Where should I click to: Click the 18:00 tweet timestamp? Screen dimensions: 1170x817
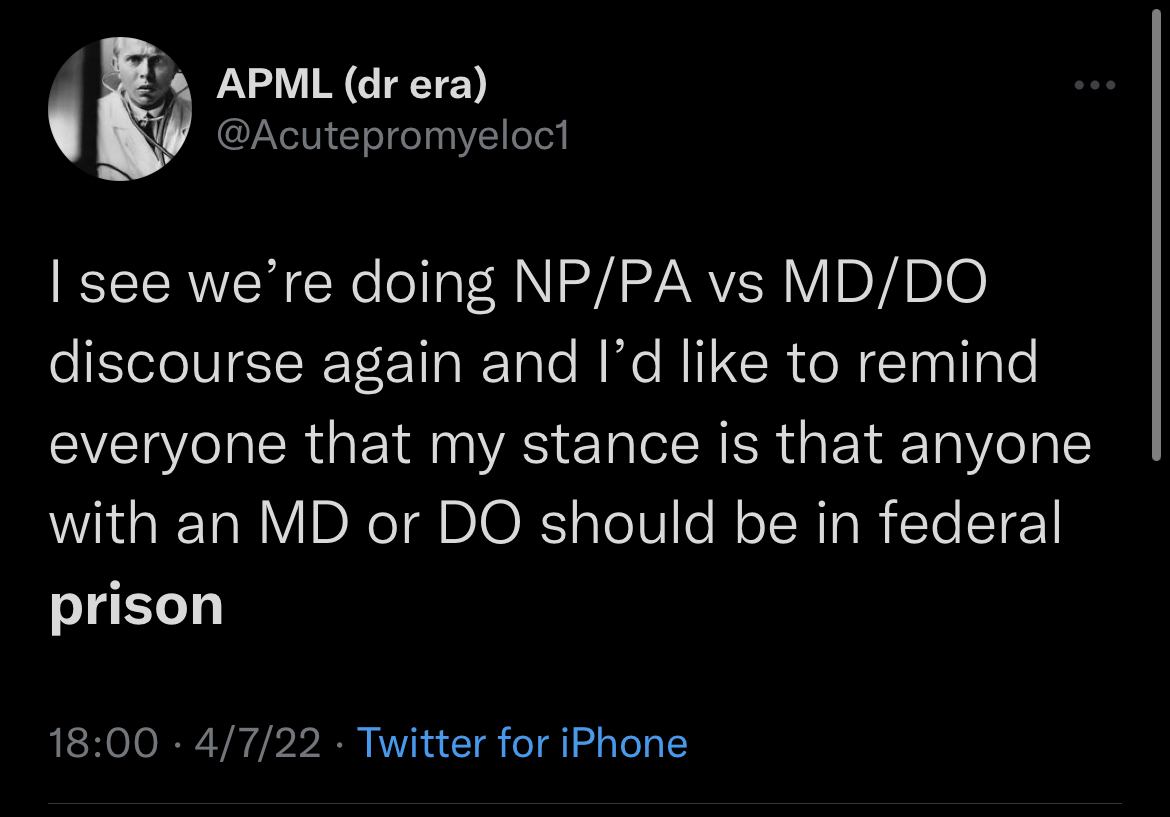(104, 743)
